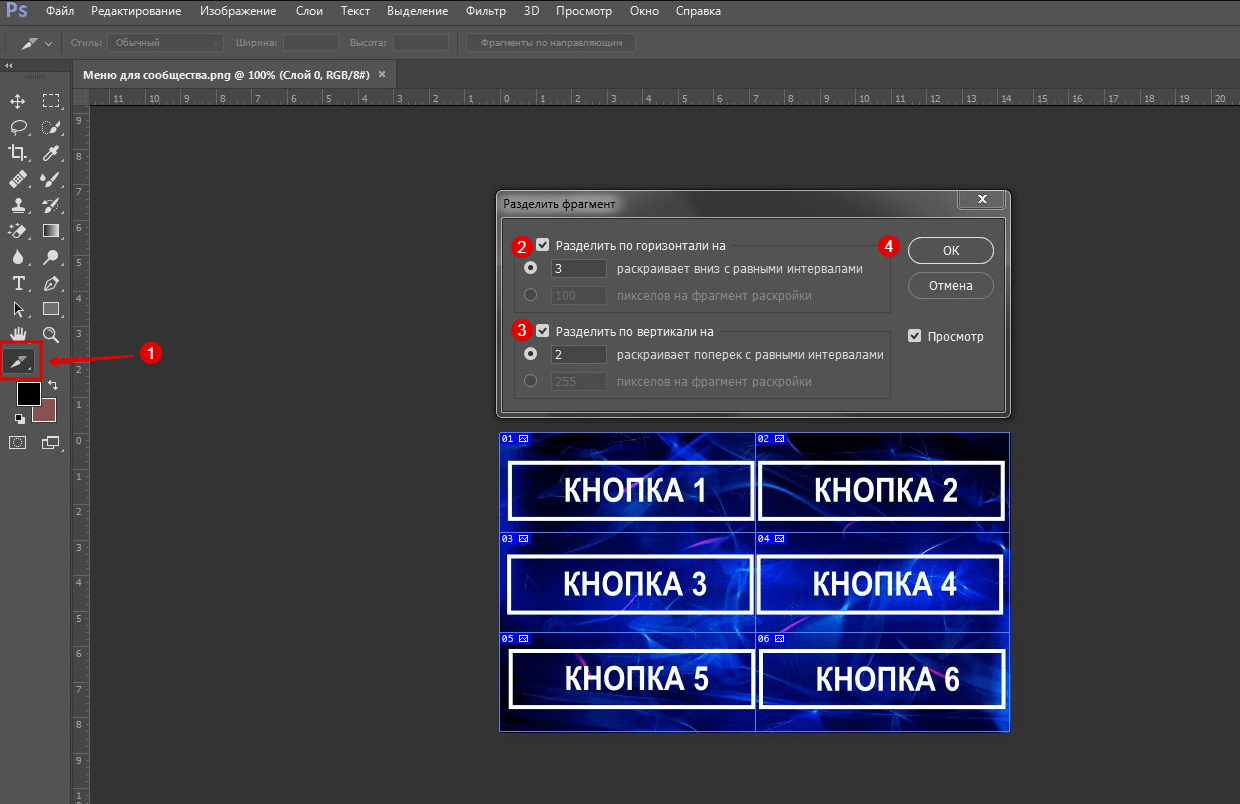1240x804 pixels.
Task: Choose the Eyedropper tool
Action: (x=51, y=153)
